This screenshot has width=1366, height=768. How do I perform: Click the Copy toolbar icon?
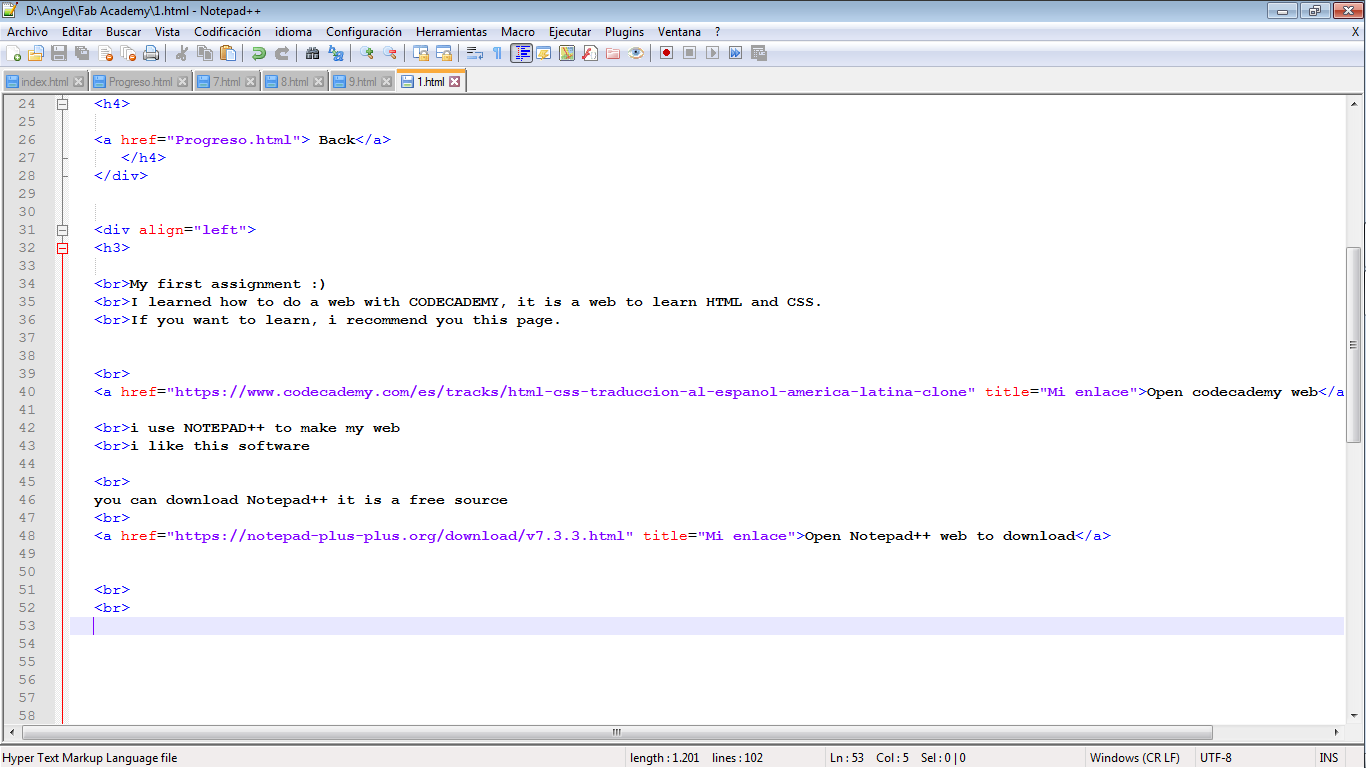(205, 53)
